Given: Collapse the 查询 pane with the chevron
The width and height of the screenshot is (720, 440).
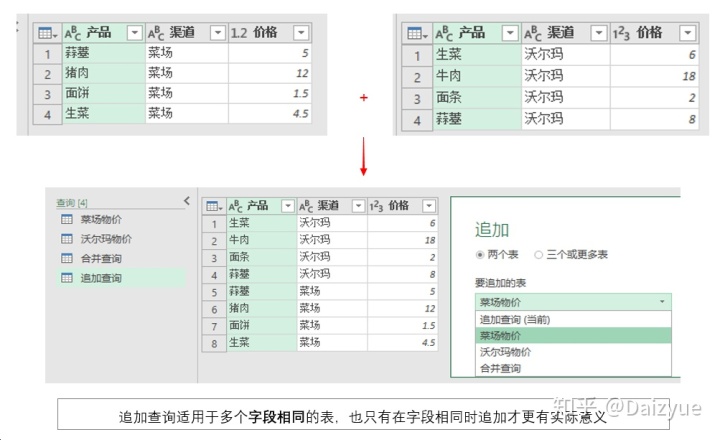Looking at the screenshot, I should pyautogui.click(x=187, y=201).
